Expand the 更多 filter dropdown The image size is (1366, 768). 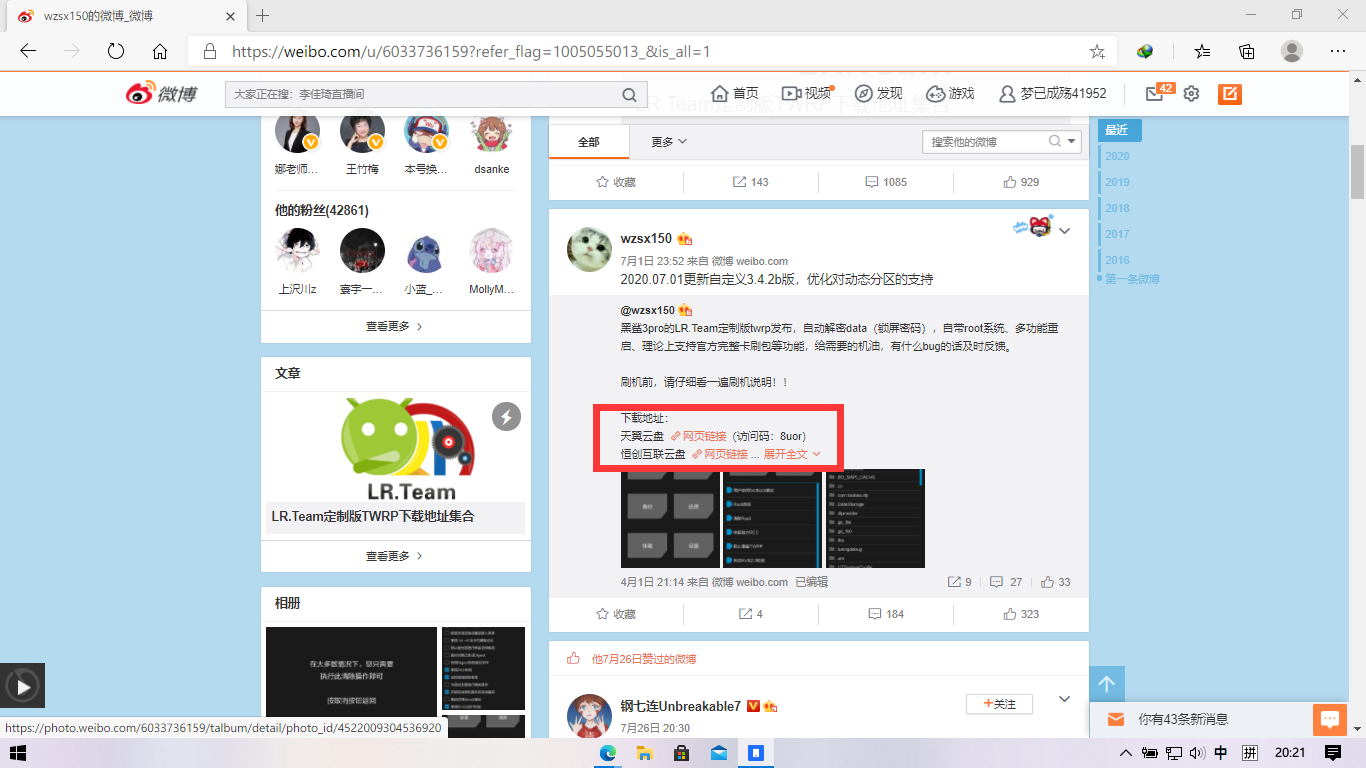tap(669, 142)
